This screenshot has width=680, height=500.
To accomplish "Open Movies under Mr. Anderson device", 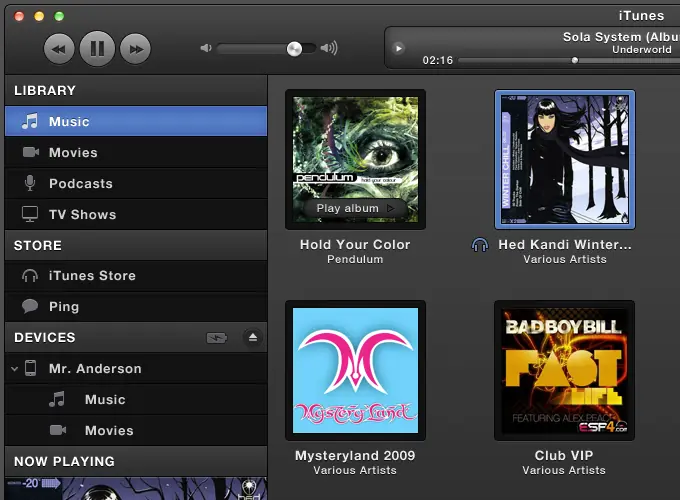I will (x=136, y=430).
